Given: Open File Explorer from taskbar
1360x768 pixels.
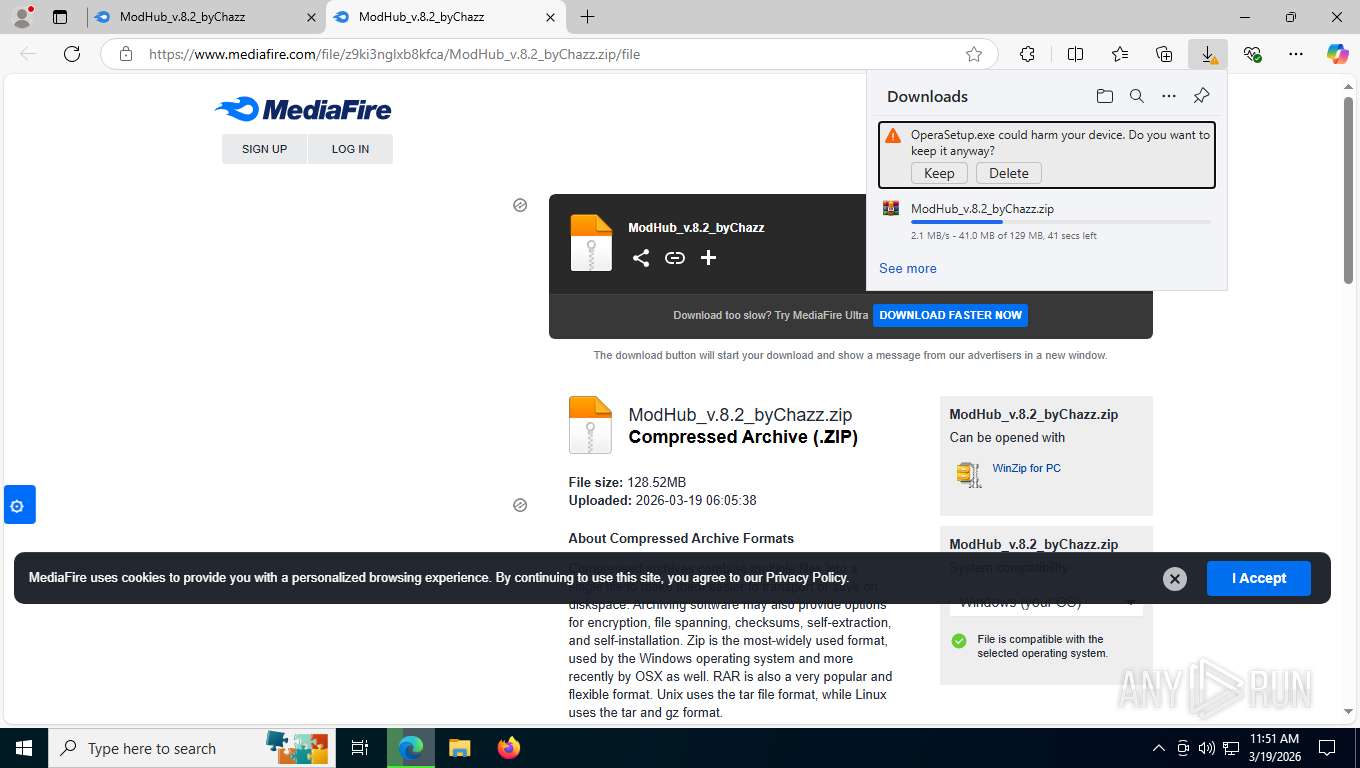Looking at the screenshot, I should (x=459, y=748).
